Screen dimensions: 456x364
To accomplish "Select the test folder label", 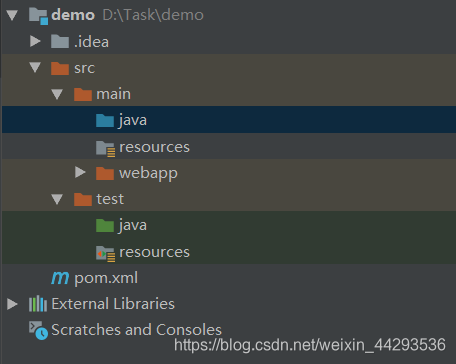I will [x=110, y=199].
